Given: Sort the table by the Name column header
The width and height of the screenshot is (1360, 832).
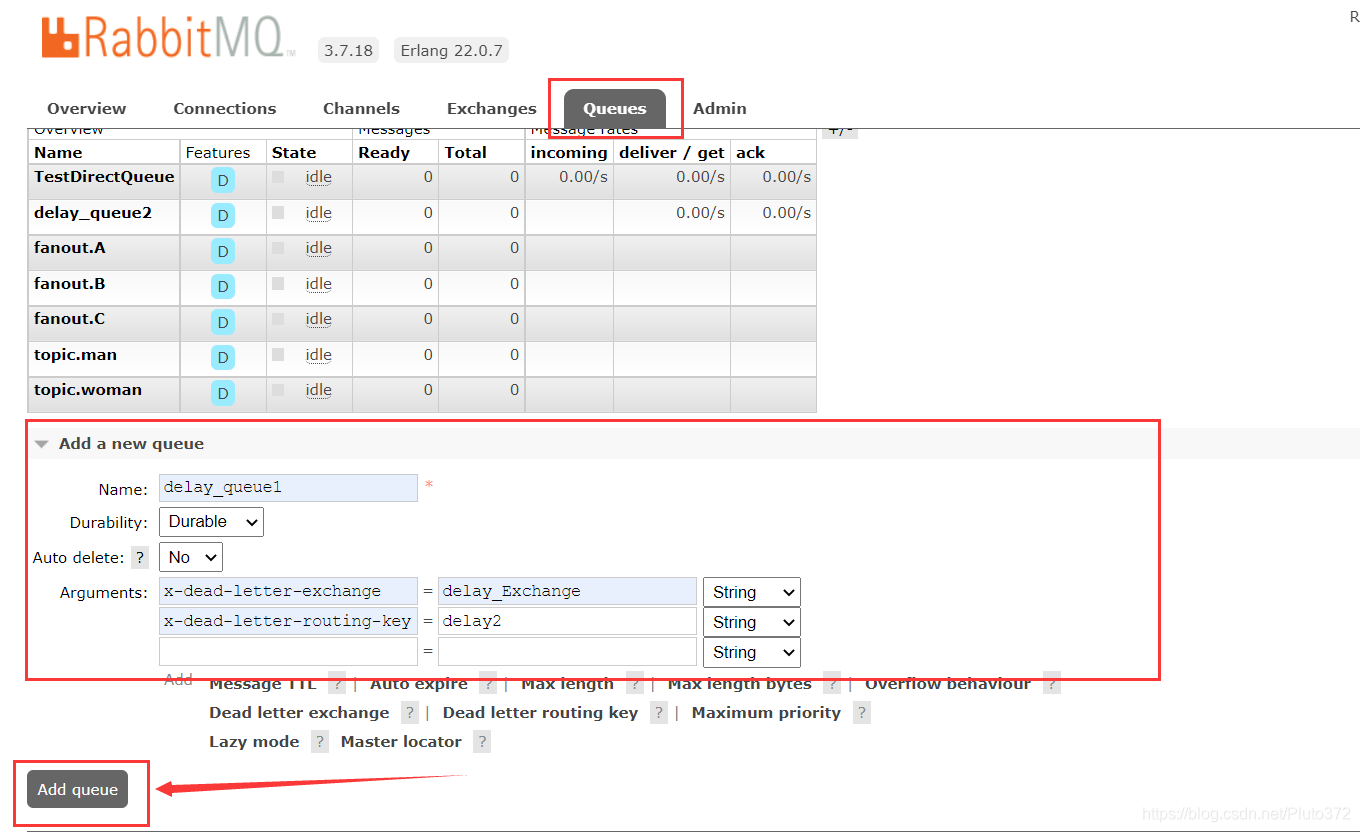Looking at the screenshot, I should click(x=58, y=153).
